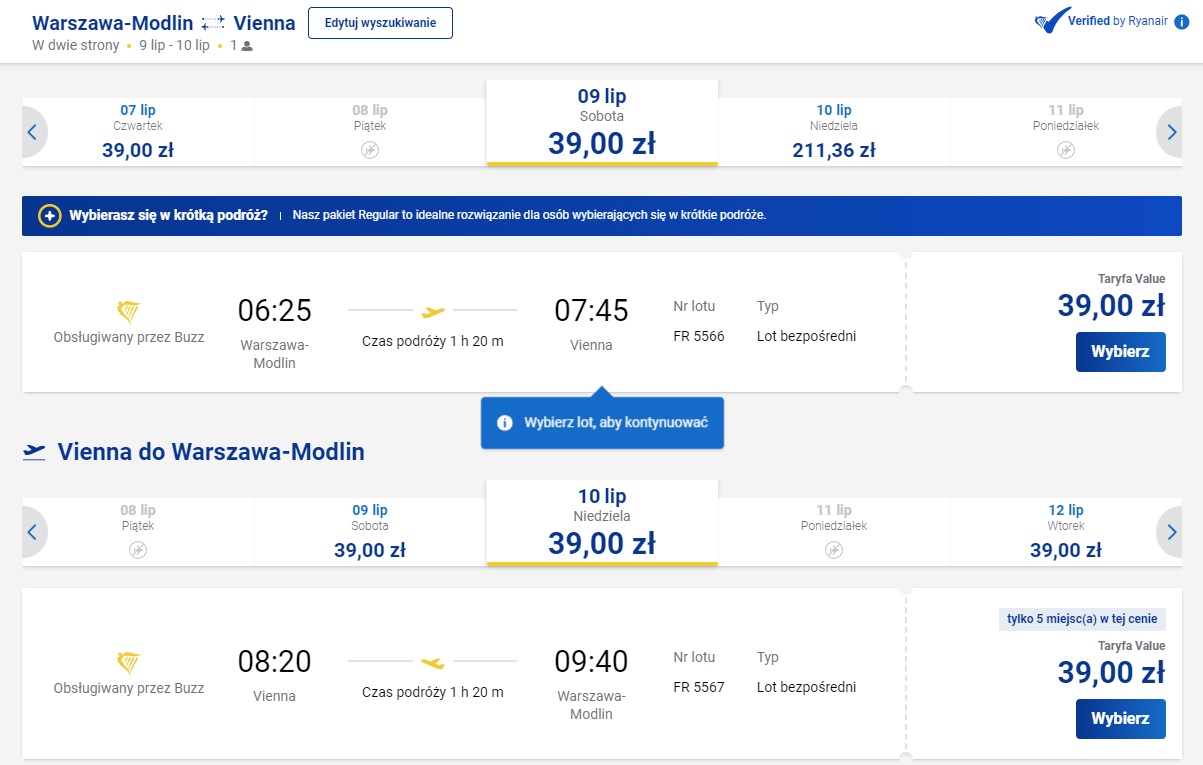
Task: Show later return dates with right arrow
Action: tap(1170, 532)
